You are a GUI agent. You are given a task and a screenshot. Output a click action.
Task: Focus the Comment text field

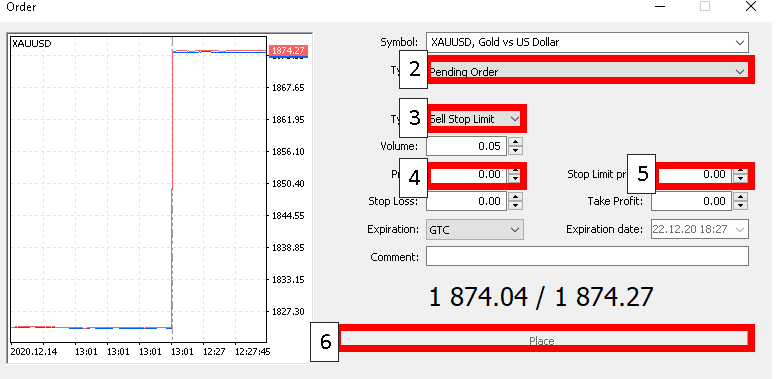(x=587, y=257)
